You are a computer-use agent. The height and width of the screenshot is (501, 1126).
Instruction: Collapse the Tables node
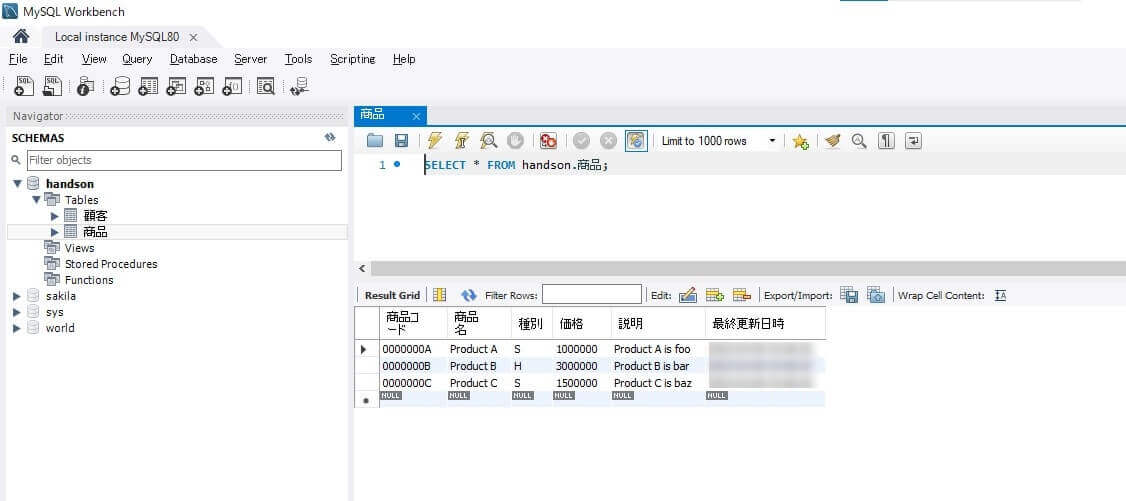(36, 200)
